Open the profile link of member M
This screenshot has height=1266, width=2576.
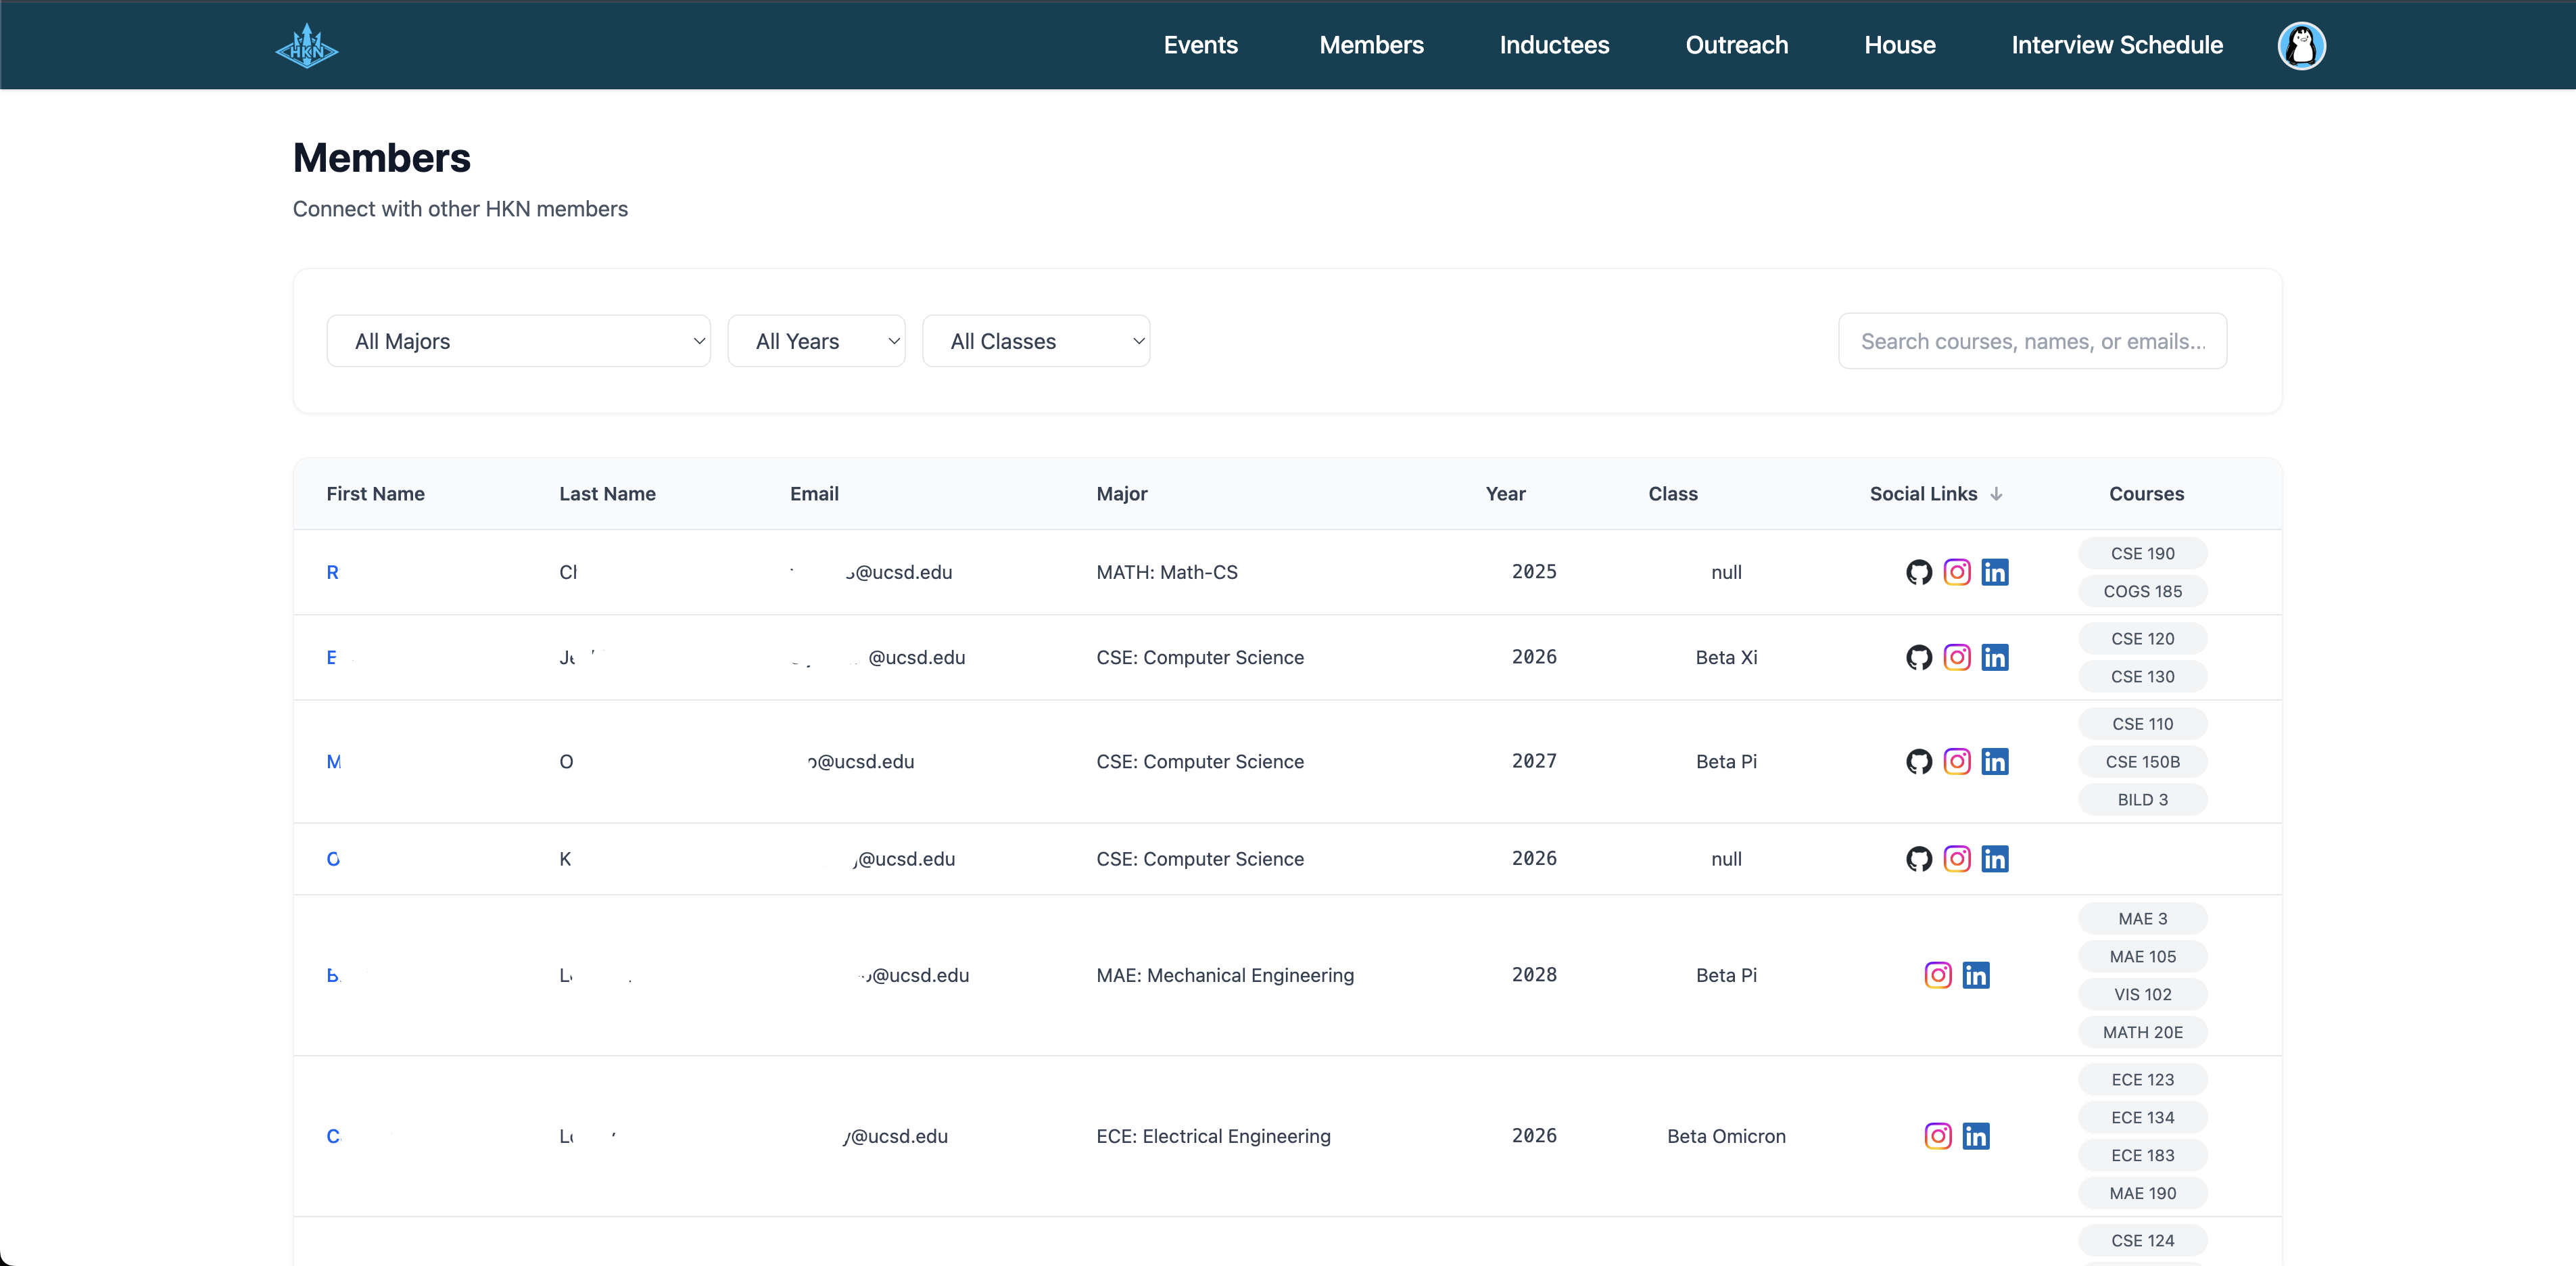[x=335, y=761]
